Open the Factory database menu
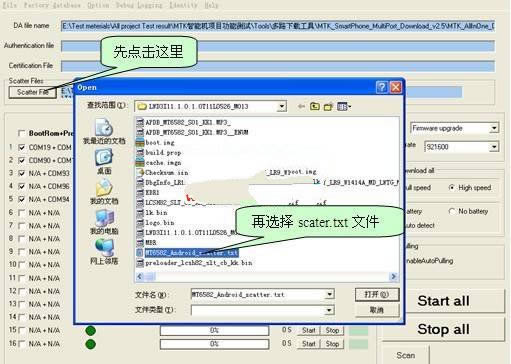Viewport: 511px width, 364px height. pos(52,5)
